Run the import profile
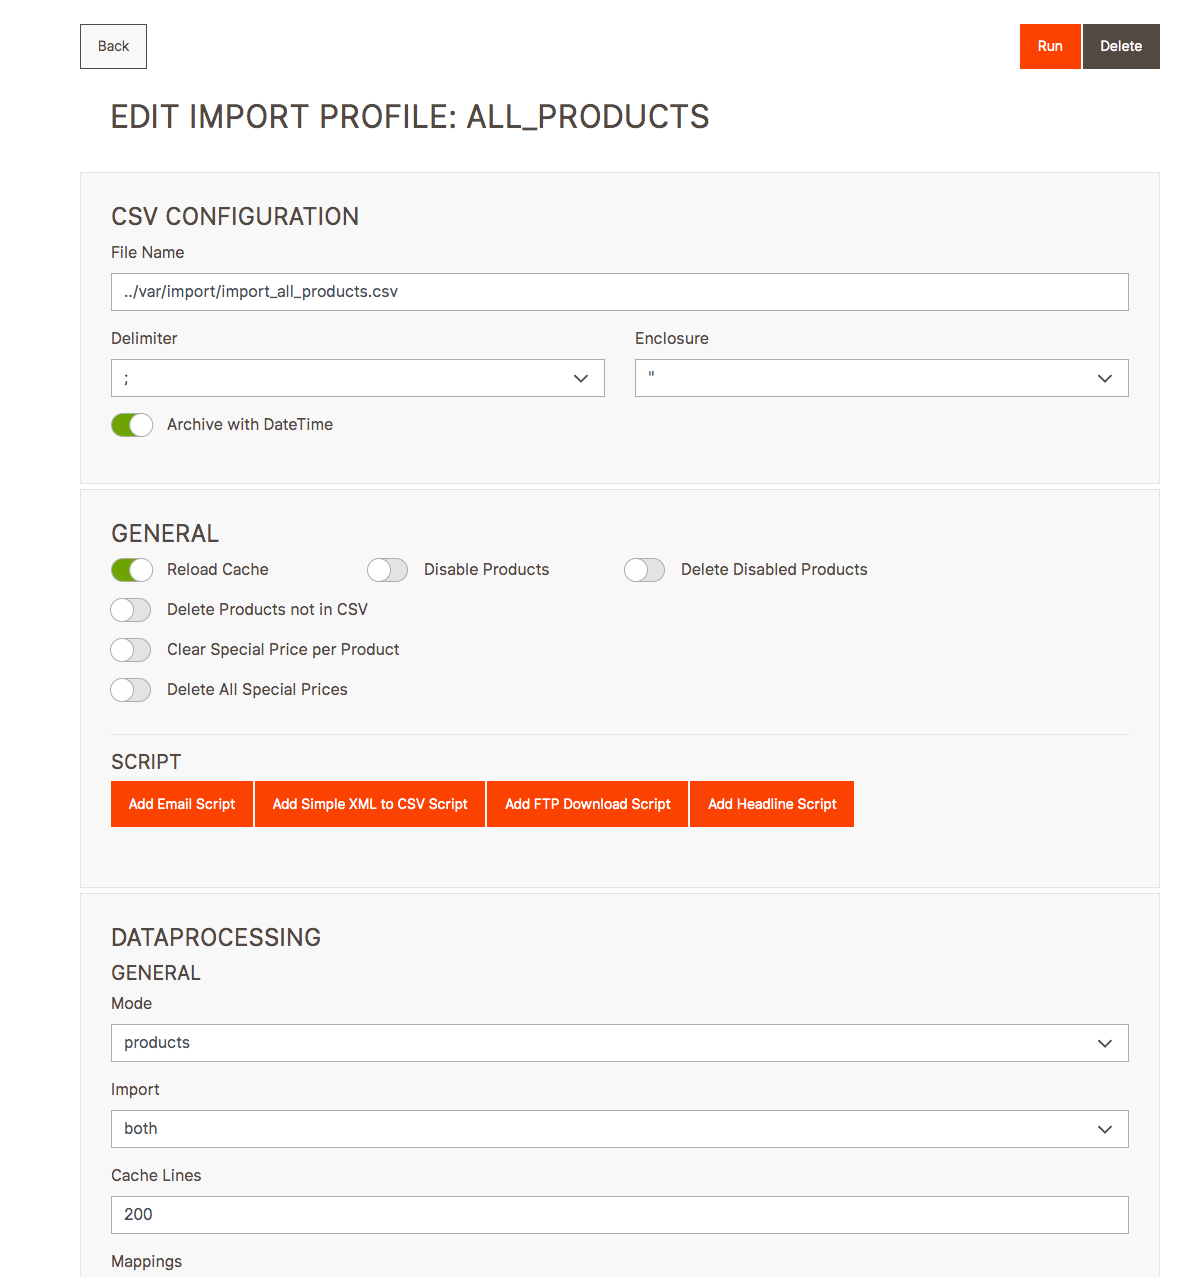This screenshot has width=1199, height=1277. [x=1050, y=46]
